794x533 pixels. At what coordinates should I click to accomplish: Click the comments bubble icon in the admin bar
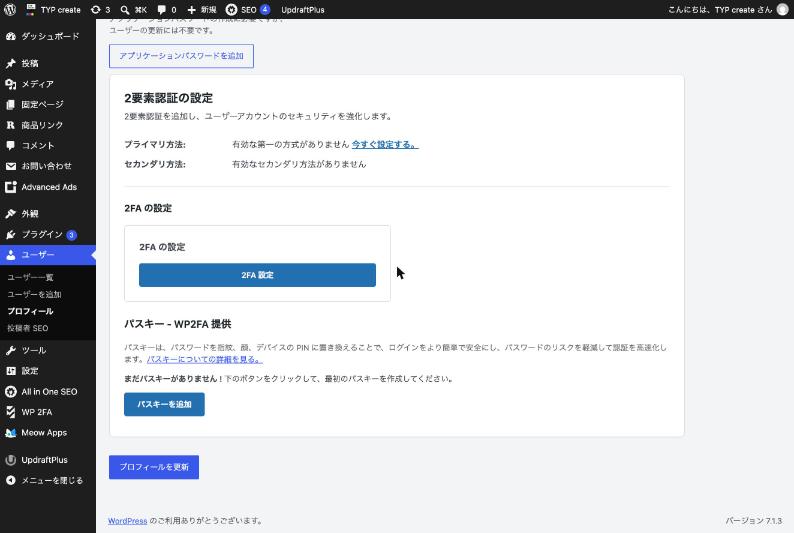click(x=162, y=10)
